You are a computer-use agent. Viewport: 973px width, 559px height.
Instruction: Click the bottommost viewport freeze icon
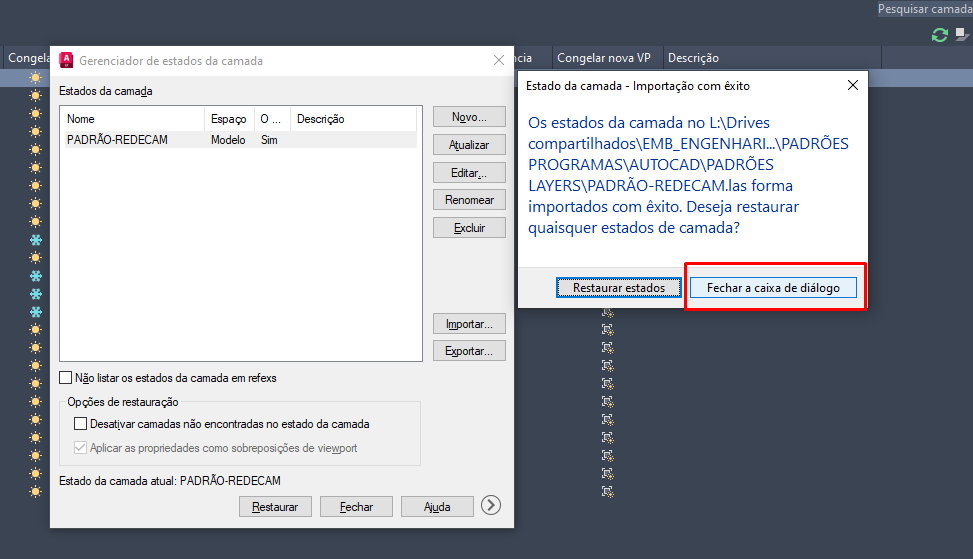click(607, 492)
